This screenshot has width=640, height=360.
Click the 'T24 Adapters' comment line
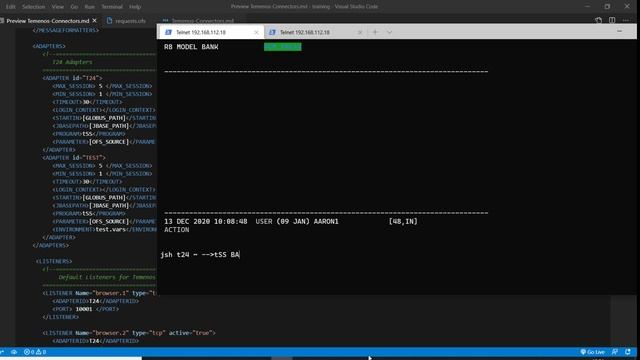tap(72, 62)
